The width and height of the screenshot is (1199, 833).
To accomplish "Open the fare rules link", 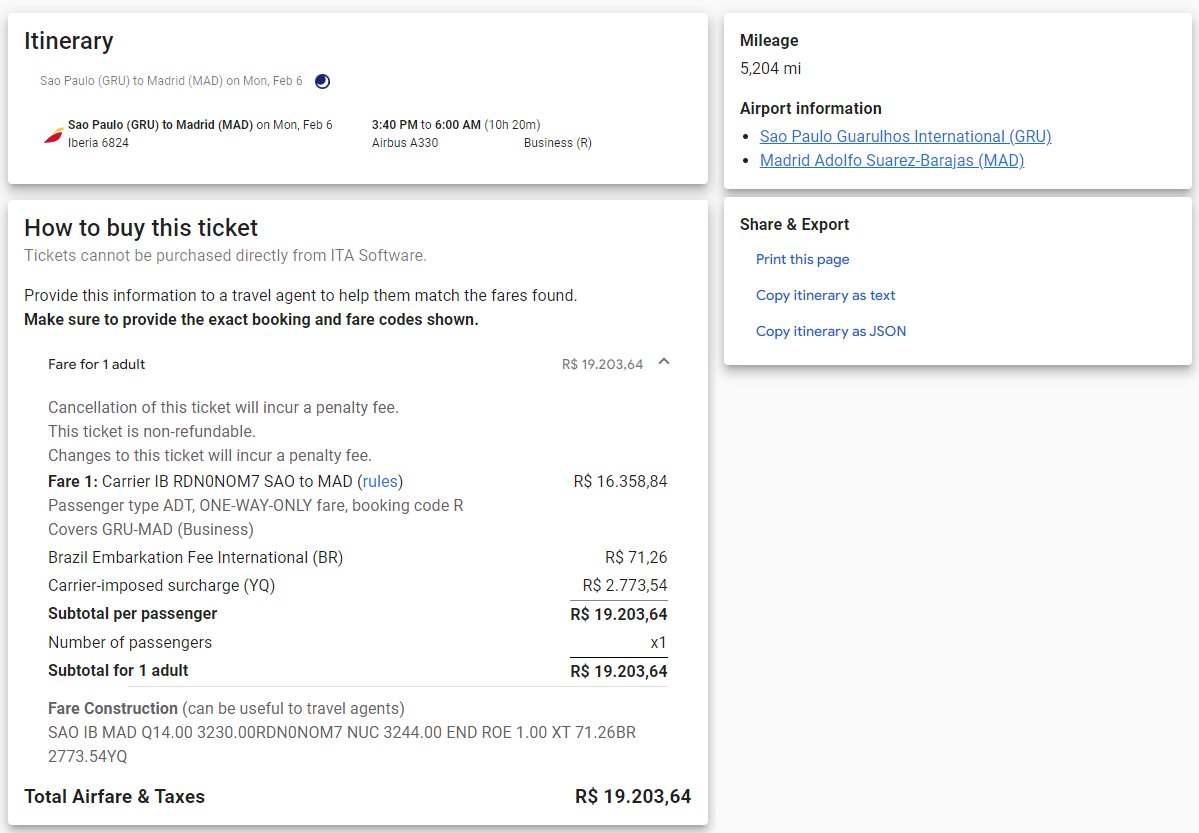I will (x=380, y=481).
